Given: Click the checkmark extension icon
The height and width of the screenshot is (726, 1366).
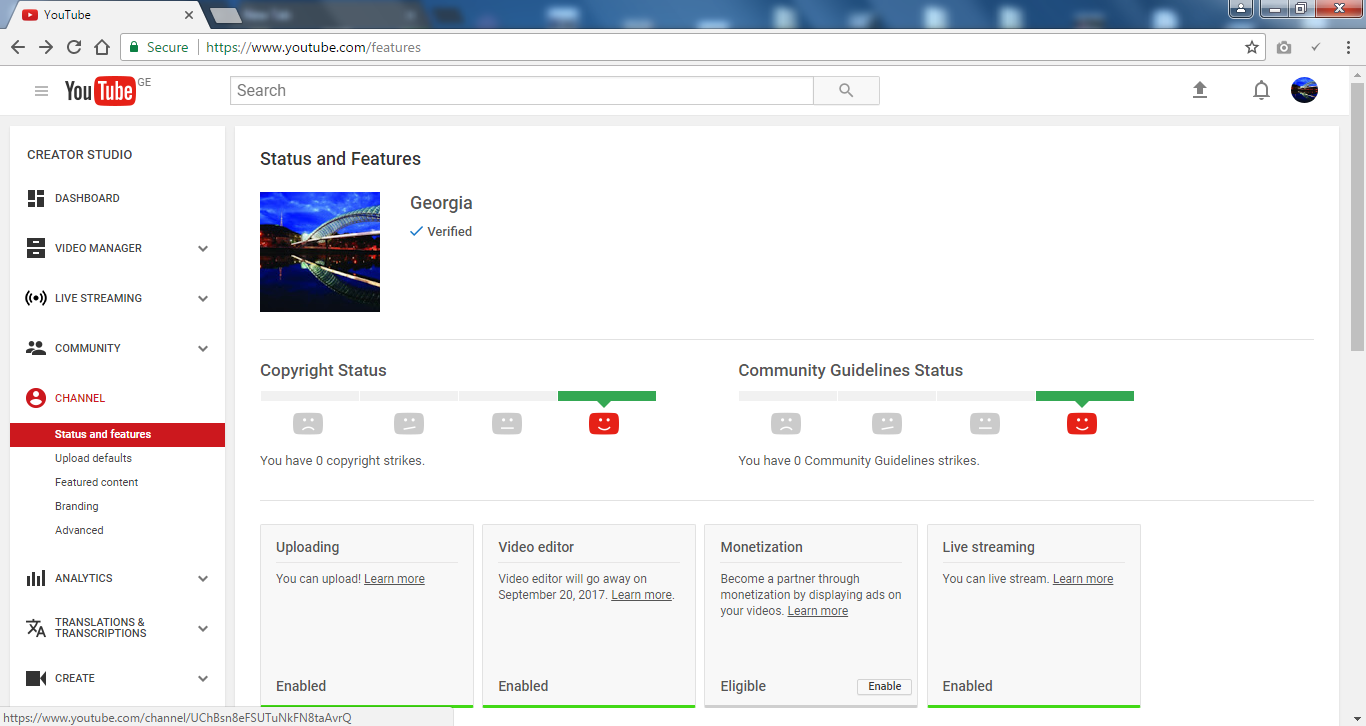Looking at the screenshot, I should [x=1316, y=47].
